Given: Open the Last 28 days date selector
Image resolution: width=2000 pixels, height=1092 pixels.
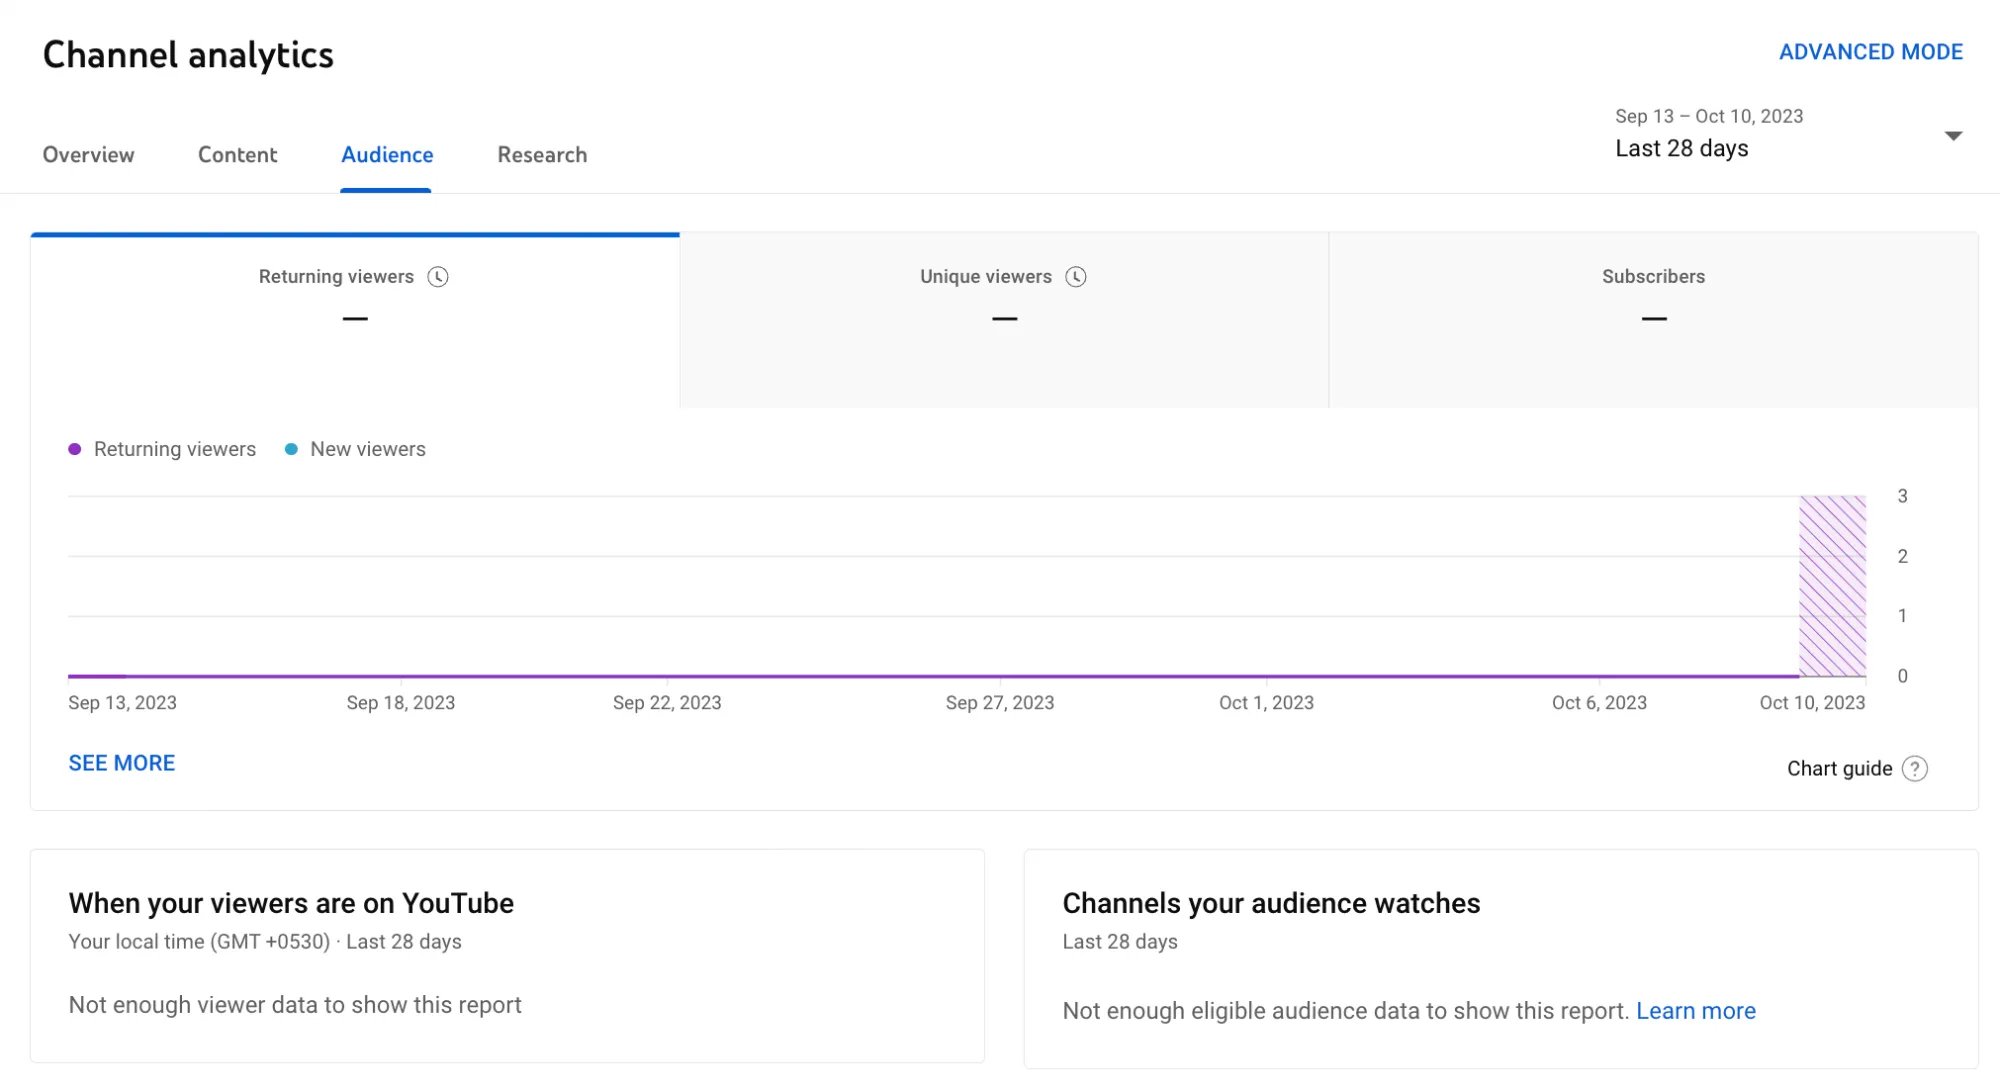Looking at the screenshot, I should pyautogui.click(x=1682, y=148).
